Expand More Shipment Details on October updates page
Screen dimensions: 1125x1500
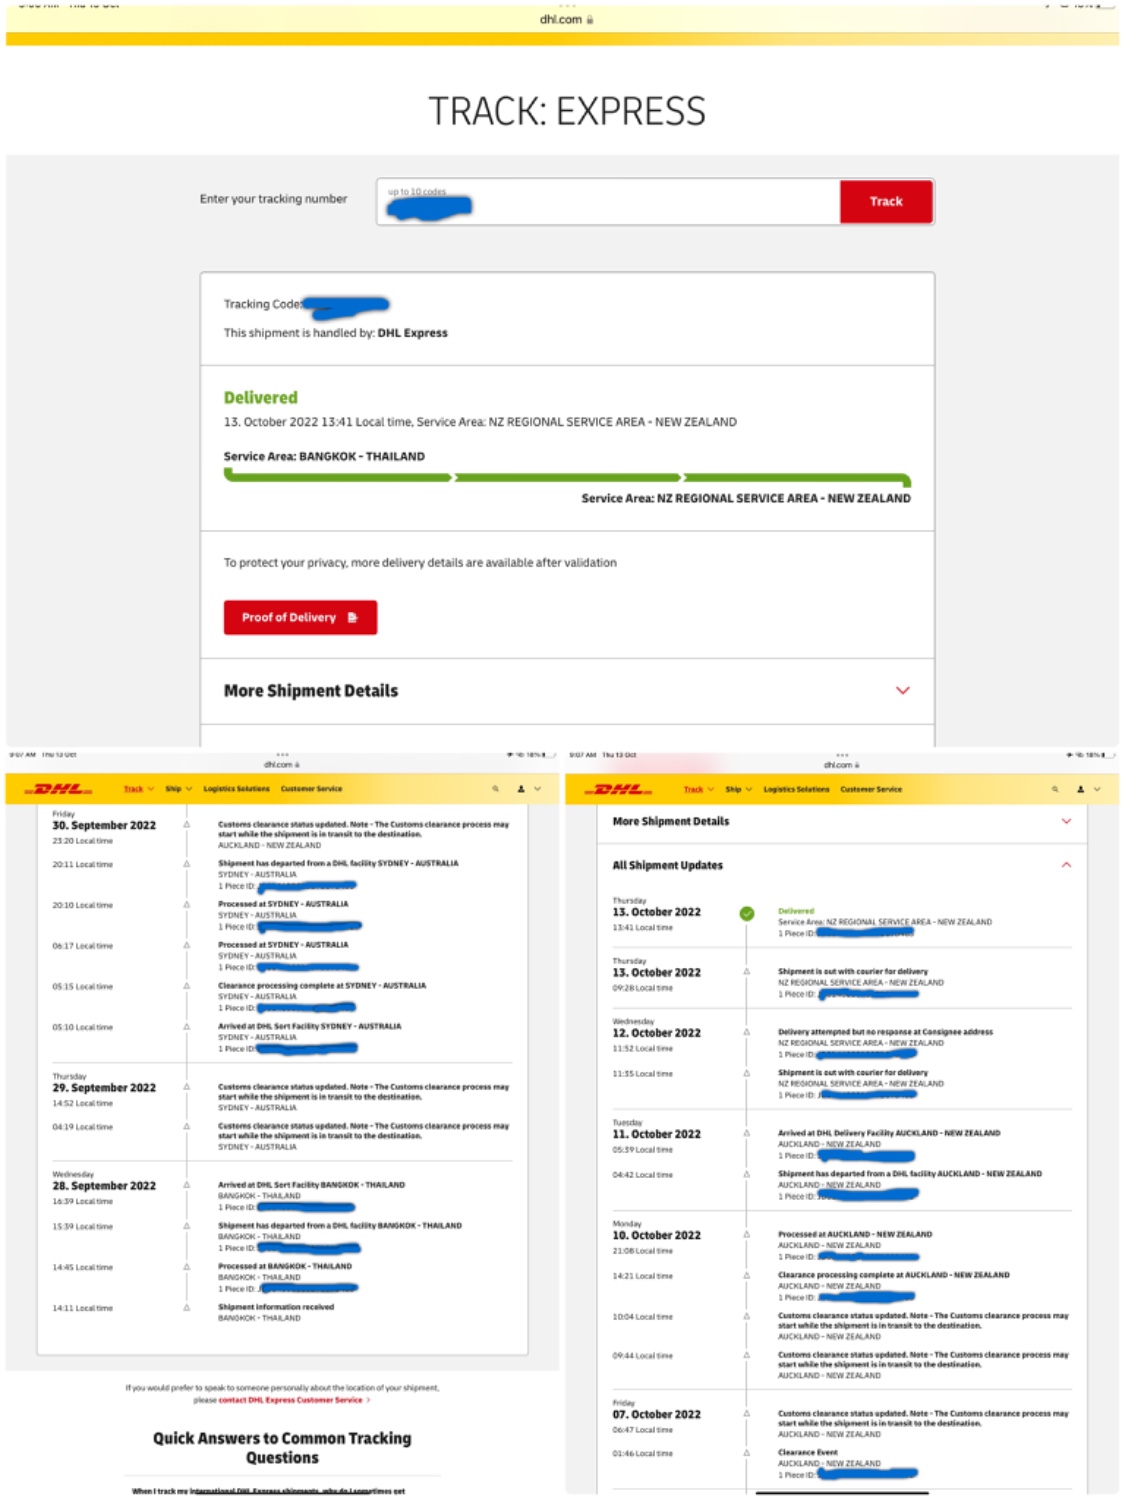click(x=841, y=821)
